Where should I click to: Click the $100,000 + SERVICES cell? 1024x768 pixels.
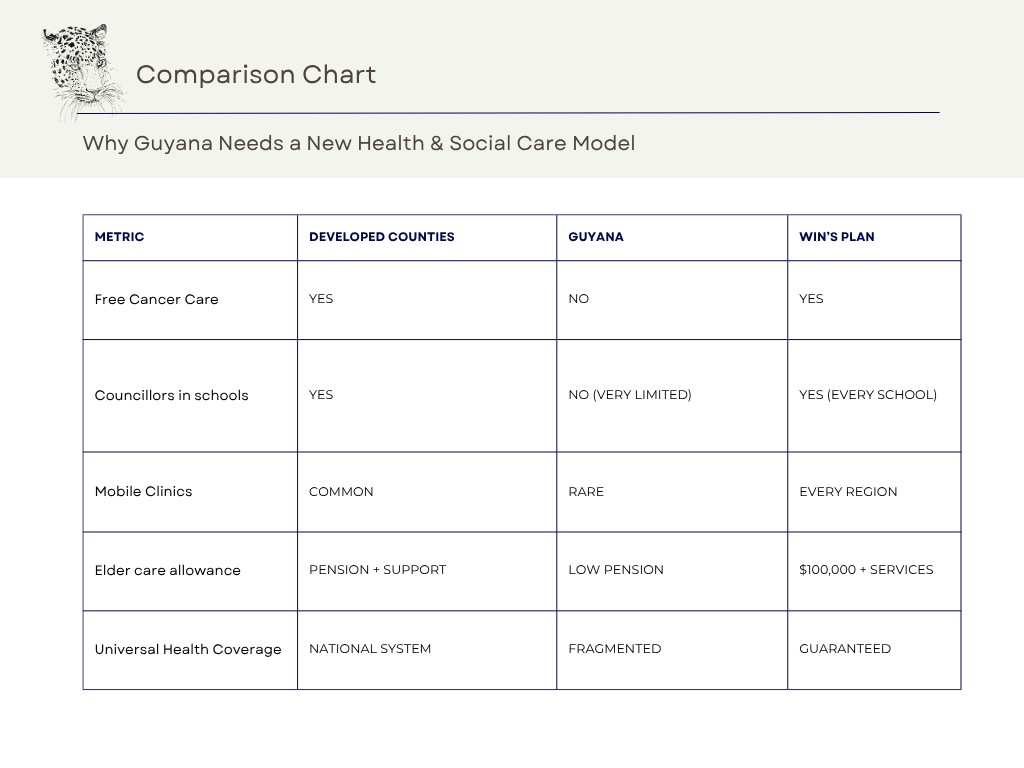pos(865,570)
